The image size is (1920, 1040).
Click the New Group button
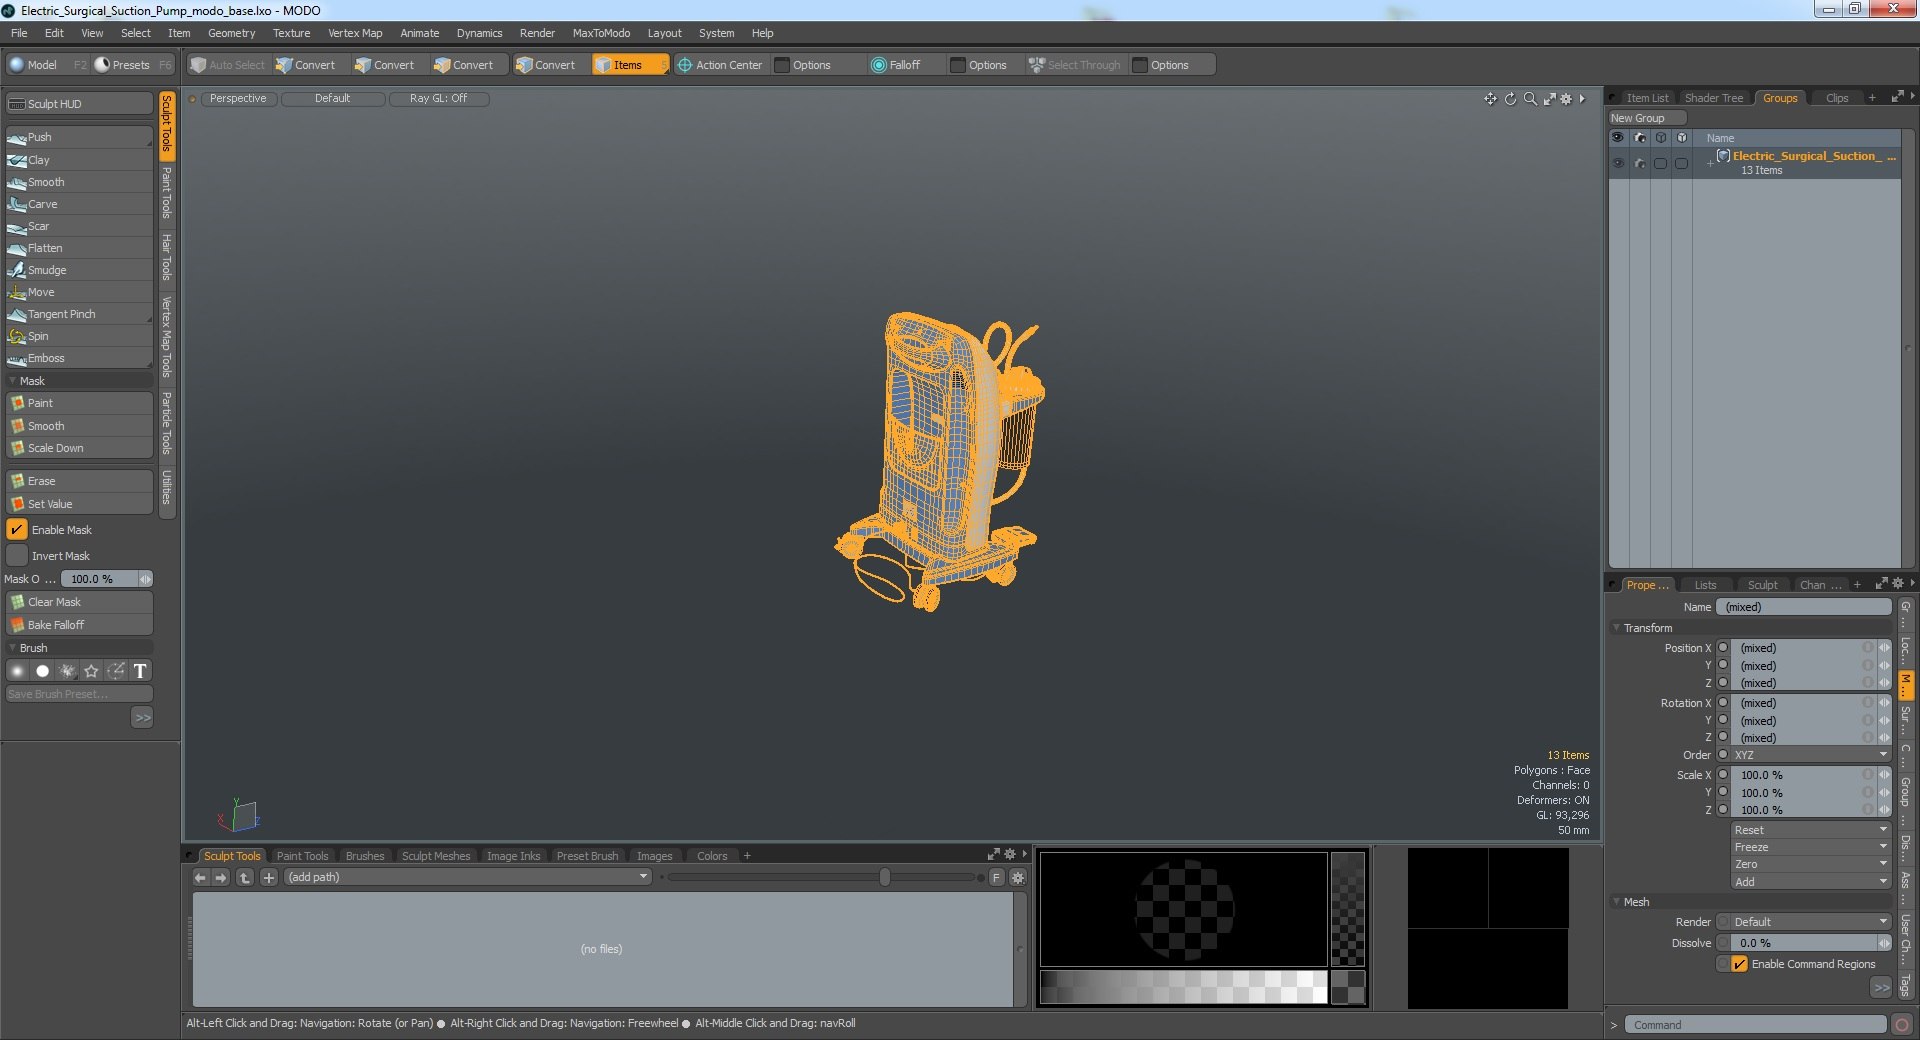[x=1646, y=118]
